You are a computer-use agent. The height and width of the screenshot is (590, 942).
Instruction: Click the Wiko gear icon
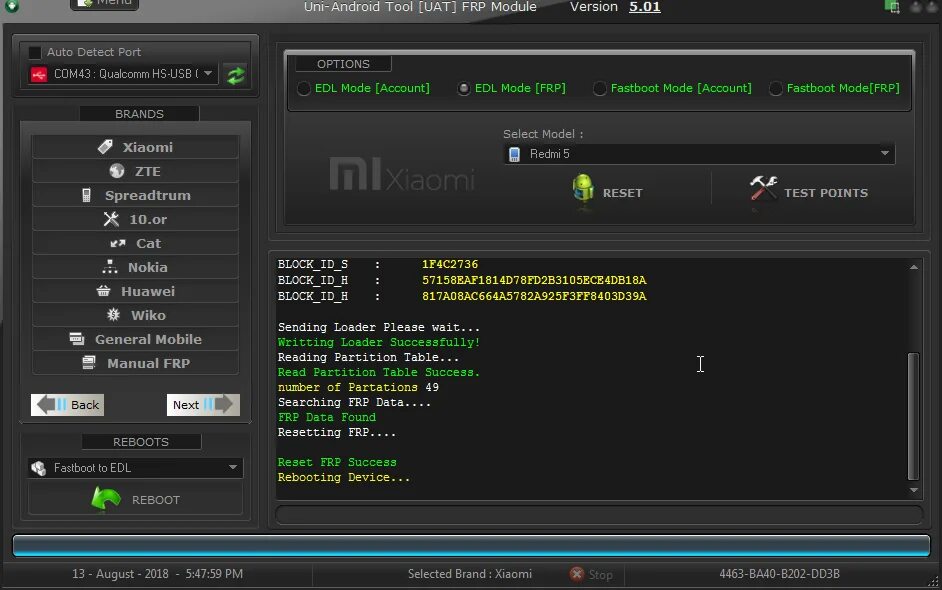(x=114, y=315)
